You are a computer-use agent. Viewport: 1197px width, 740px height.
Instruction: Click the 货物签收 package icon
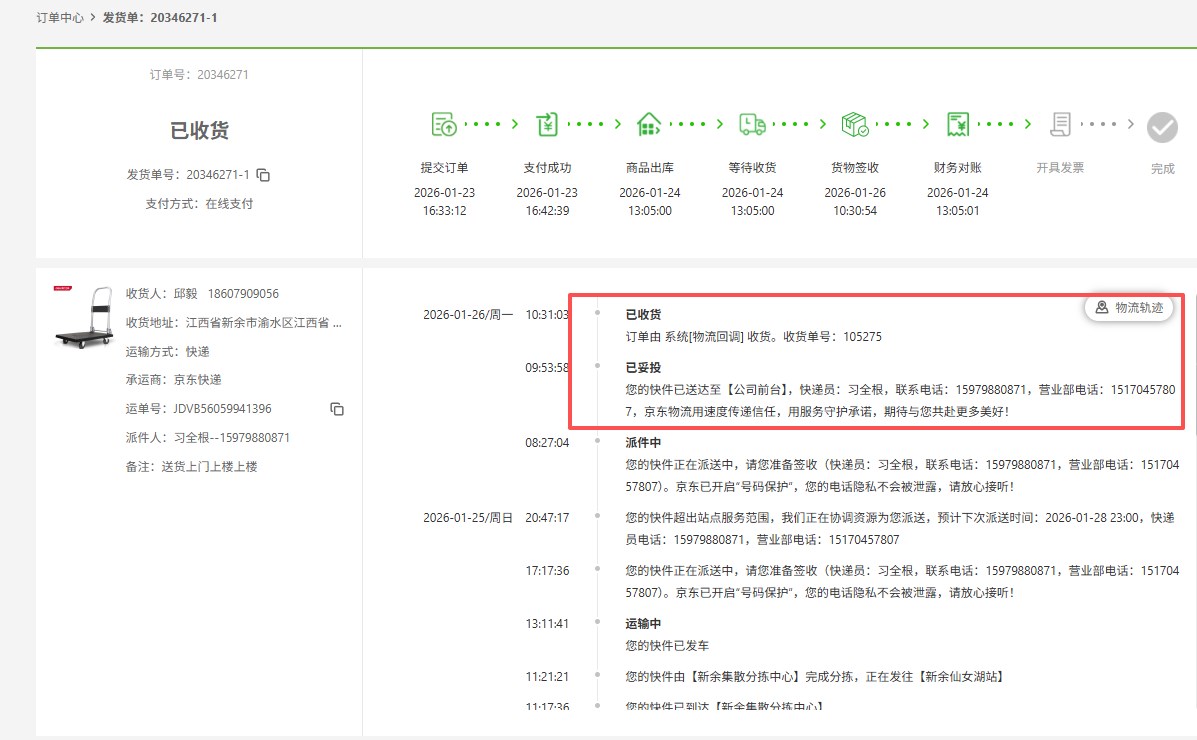855,125
